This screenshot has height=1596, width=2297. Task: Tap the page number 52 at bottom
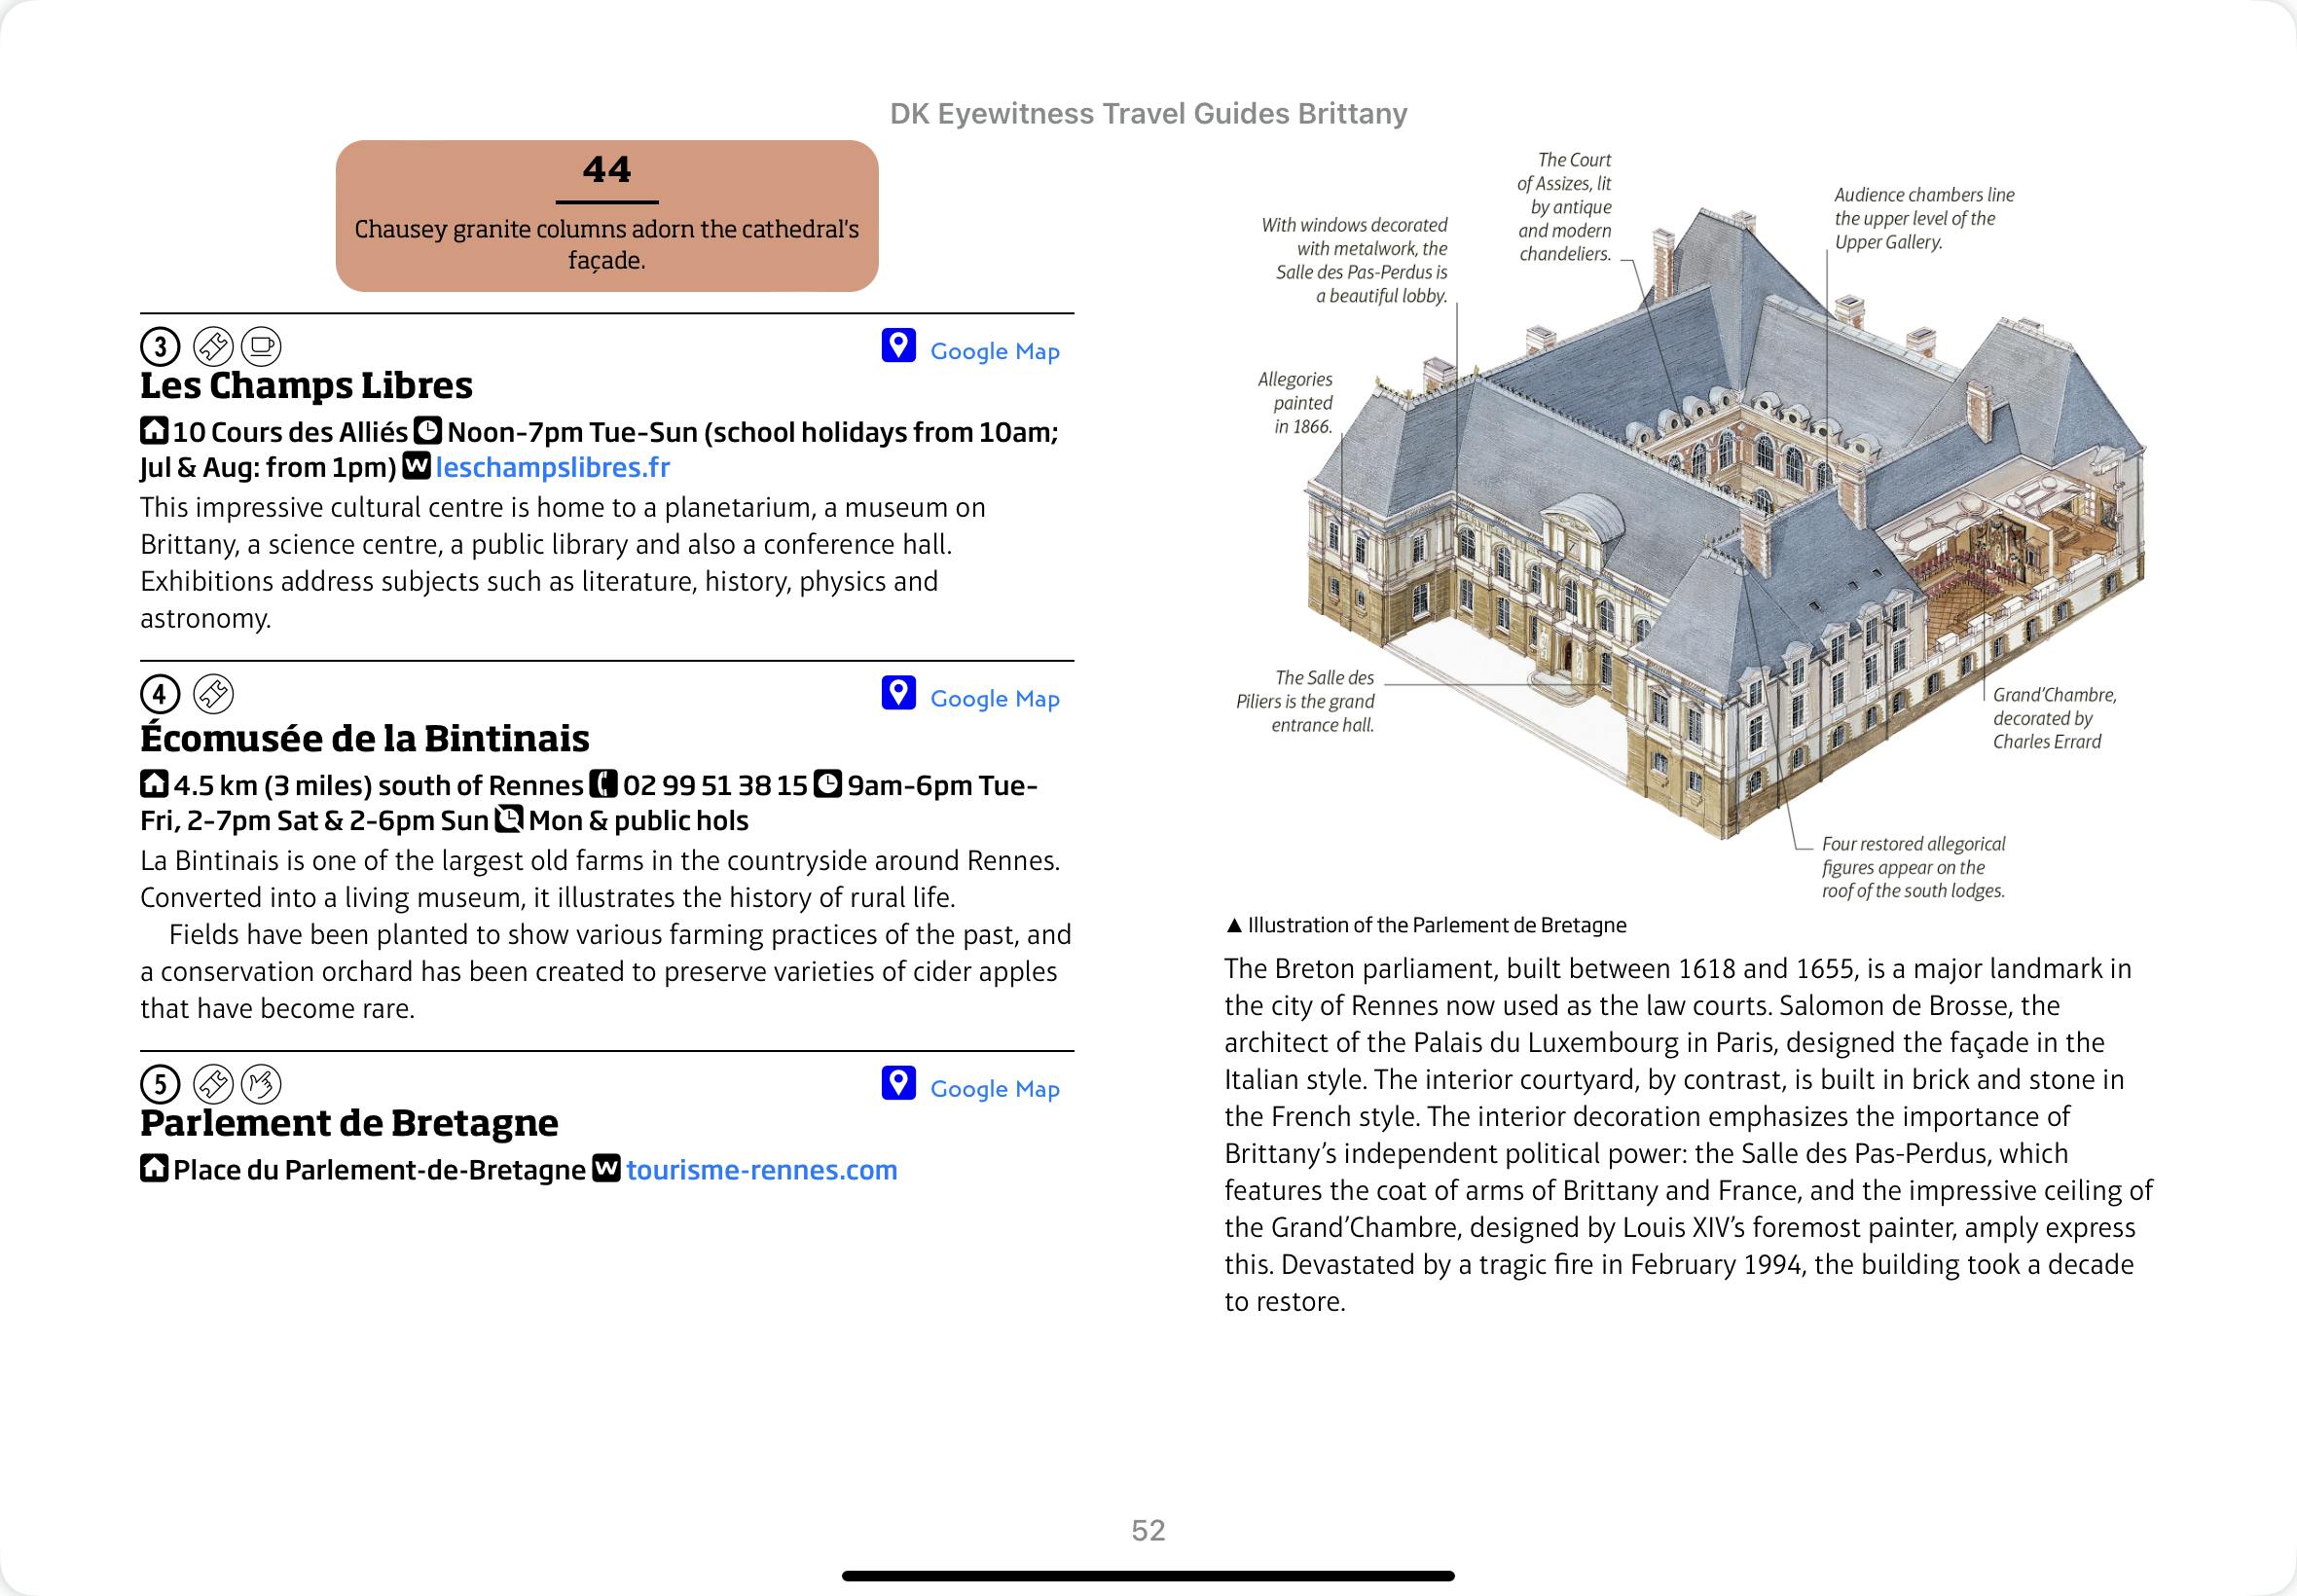point(1148,1530)
